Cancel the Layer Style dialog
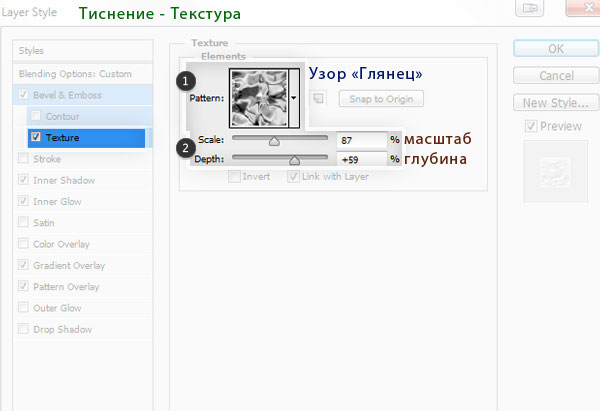This screenshot has width=600, height=411. point(556,75)
